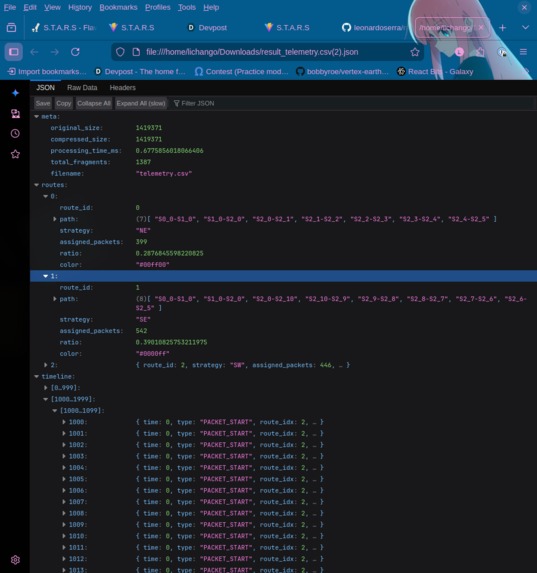This screenshot has width=537, height=573.
Task: Select the assigned_packets value 542
Action: (141, 331)
